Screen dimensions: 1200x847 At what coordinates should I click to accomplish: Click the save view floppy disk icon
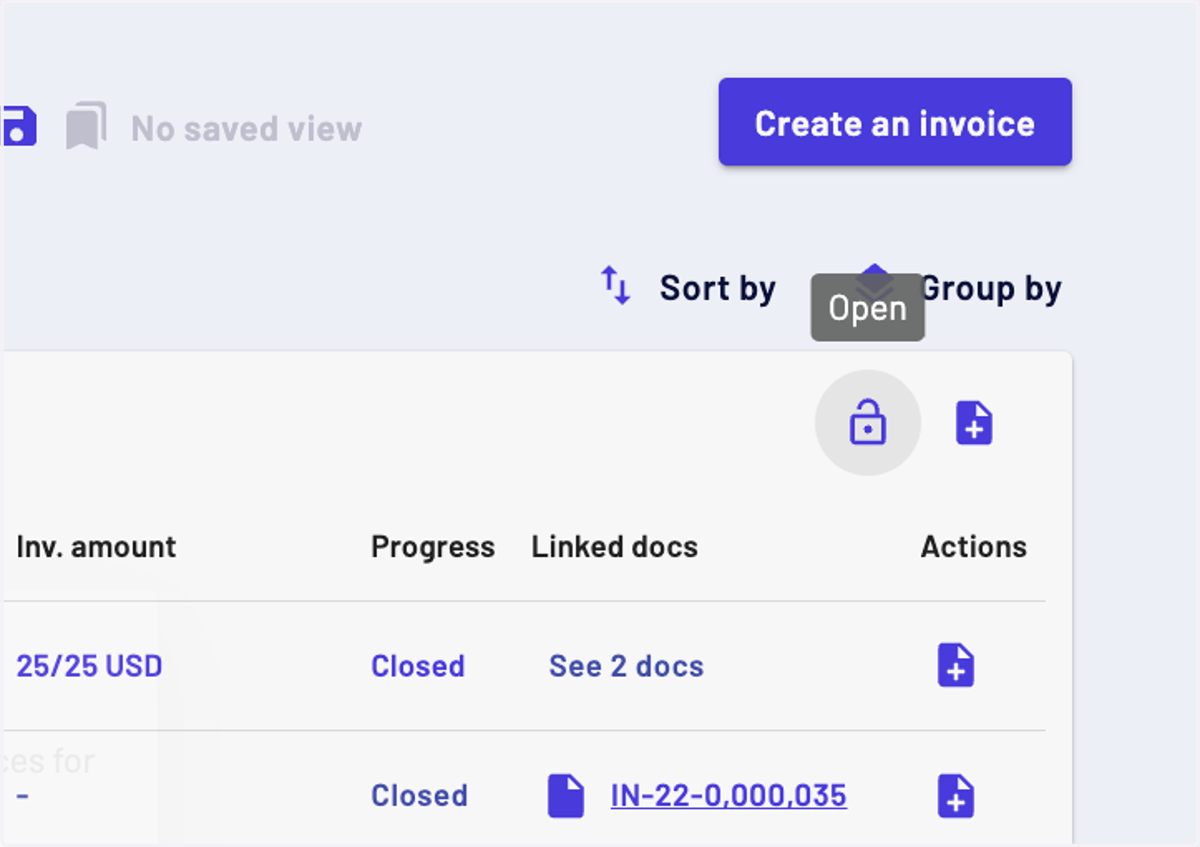[20, 127]
